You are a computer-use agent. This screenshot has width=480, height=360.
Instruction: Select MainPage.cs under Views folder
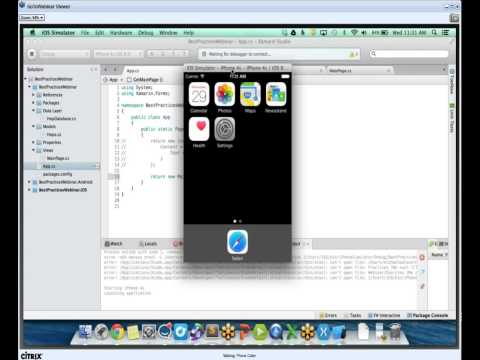[x=58, y=158]
